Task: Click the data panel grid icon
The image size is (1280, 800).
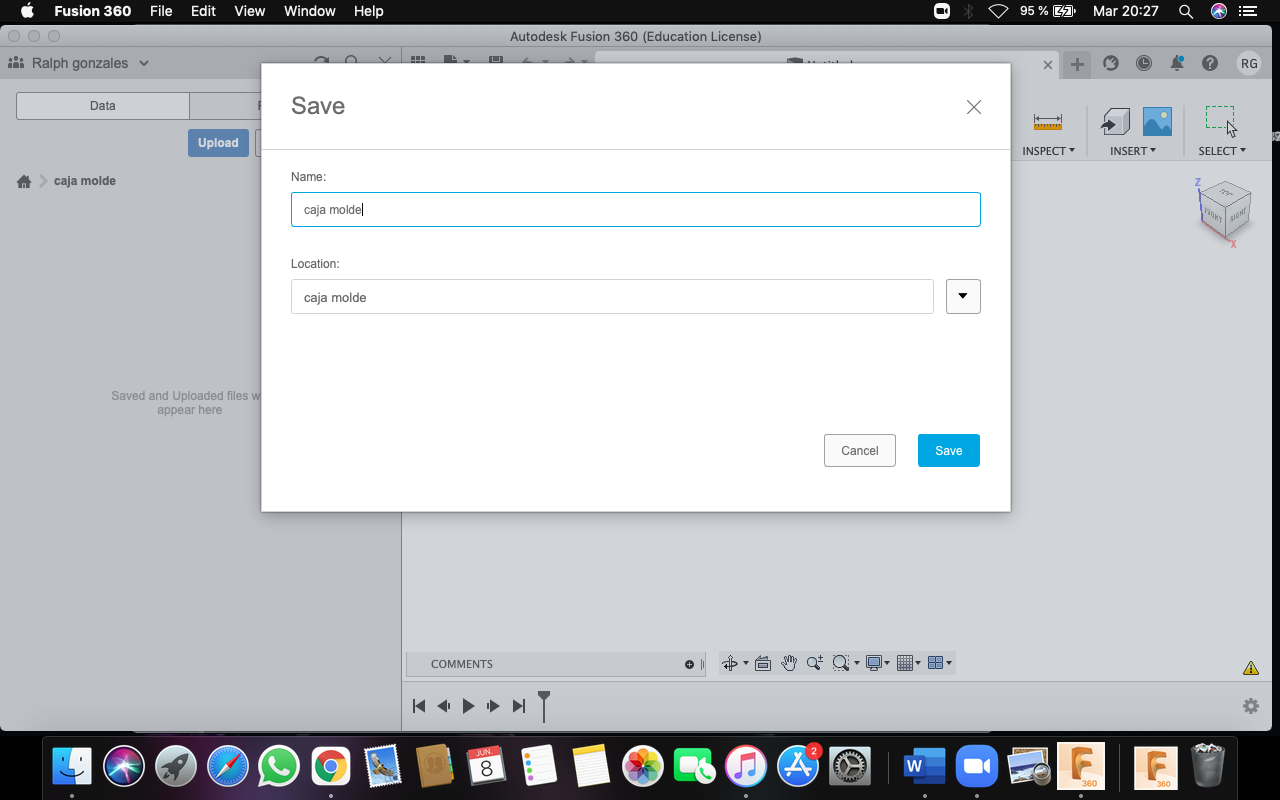Action: coord(418,61)
